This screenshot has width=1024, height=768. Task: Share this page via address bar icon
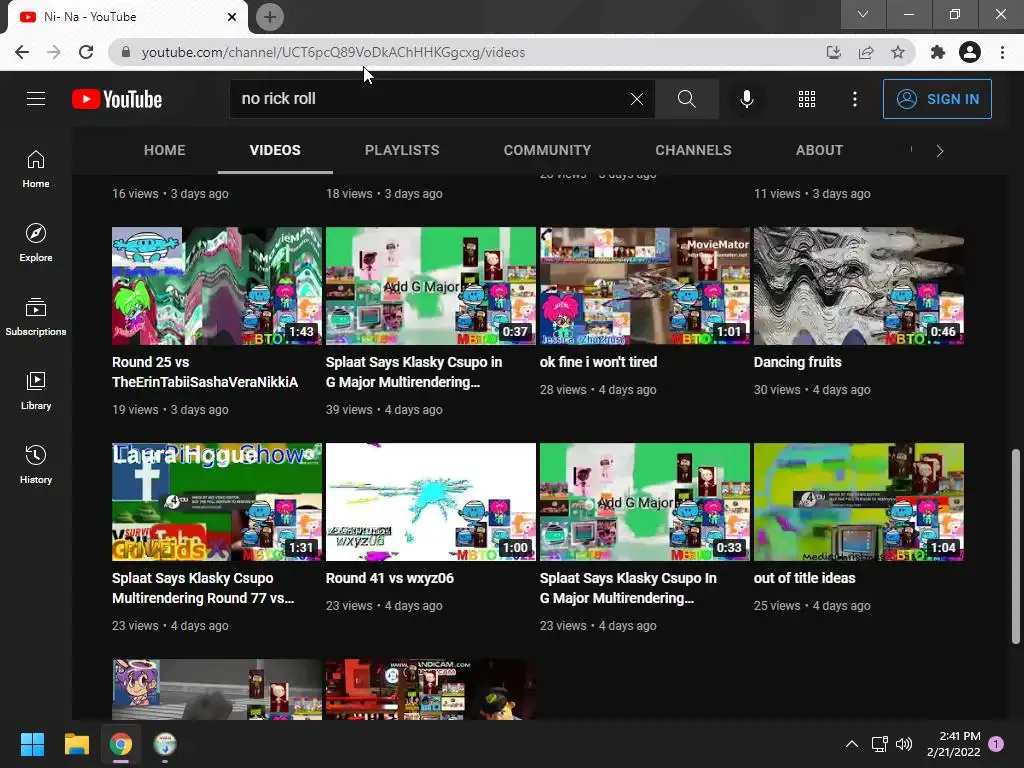[x=866, y=52]
